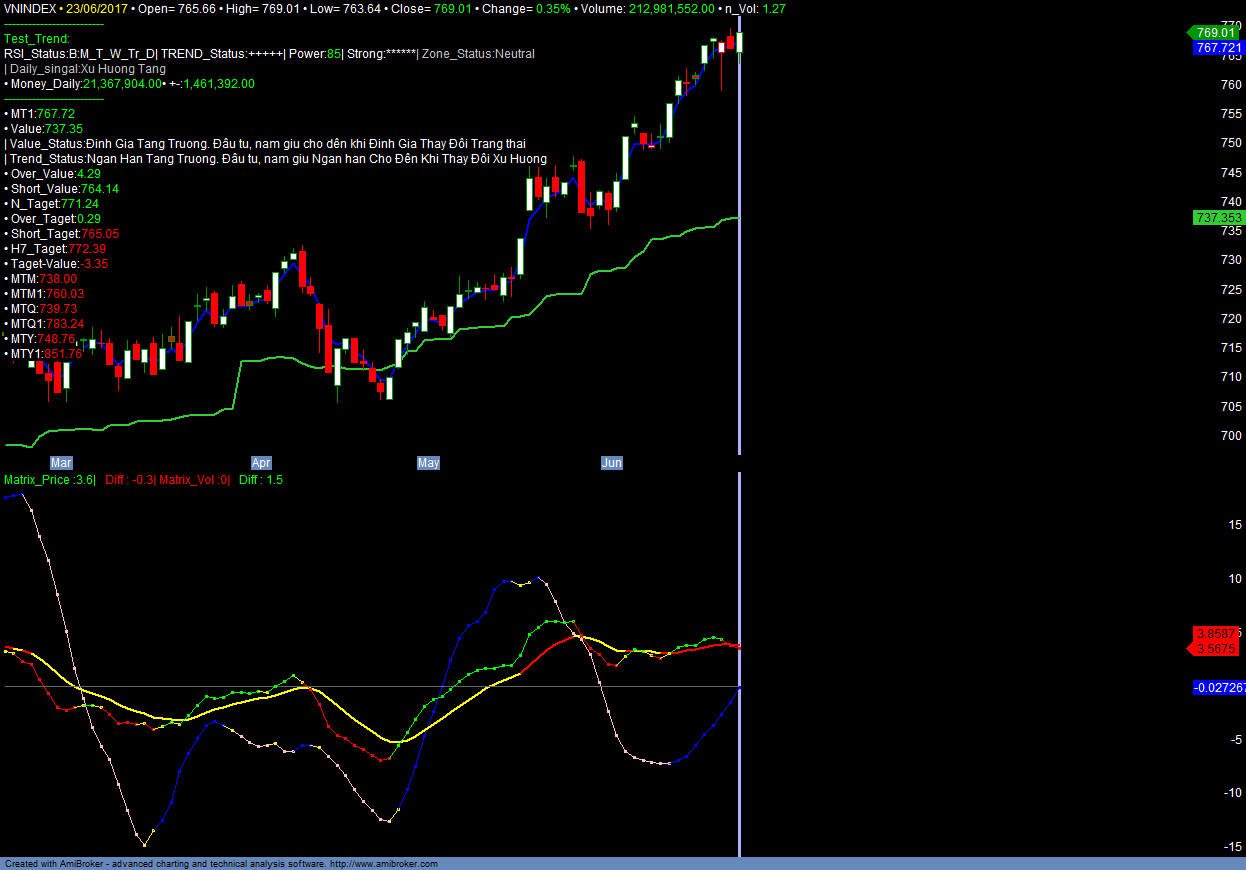Select the blue -0.027267 indicator tag
Screen dimensions: 1246x870
point(1219,688)
